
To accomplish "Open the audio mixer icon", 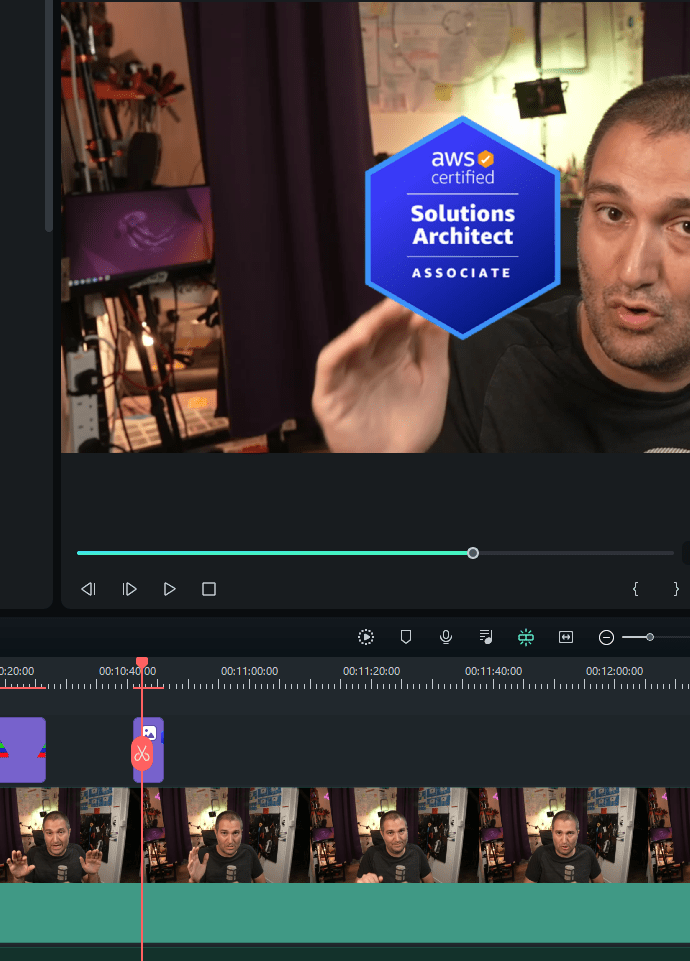I will click(x=486, y=637).
